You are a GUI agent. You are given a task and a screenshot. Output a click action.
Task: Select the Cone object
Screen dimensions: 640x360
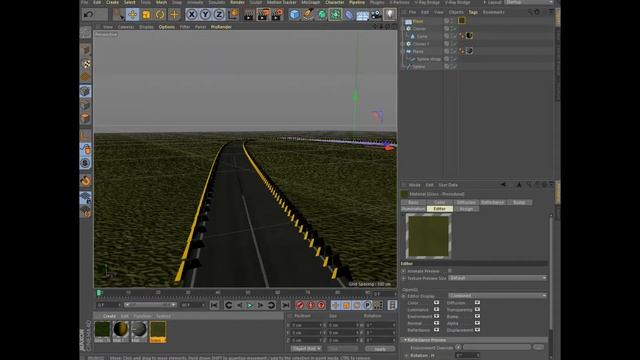click(x=422, y=36)
